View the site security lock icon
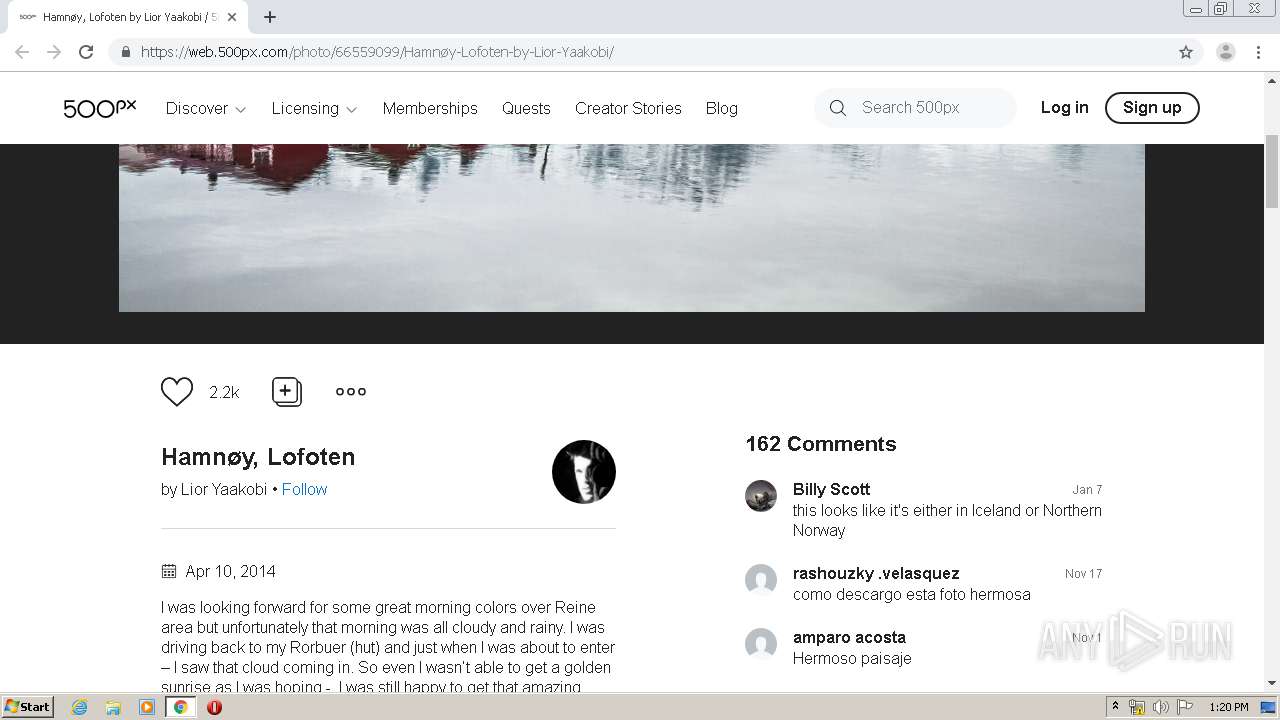 pos(125,52)
